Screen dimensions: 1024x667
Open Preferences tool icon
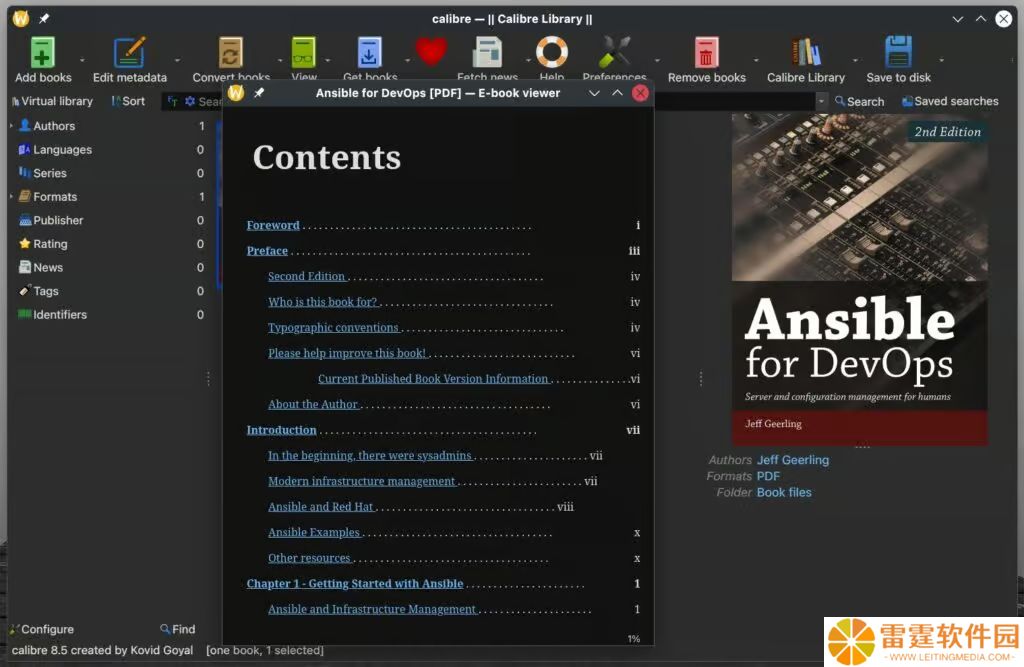coord(614,52)
